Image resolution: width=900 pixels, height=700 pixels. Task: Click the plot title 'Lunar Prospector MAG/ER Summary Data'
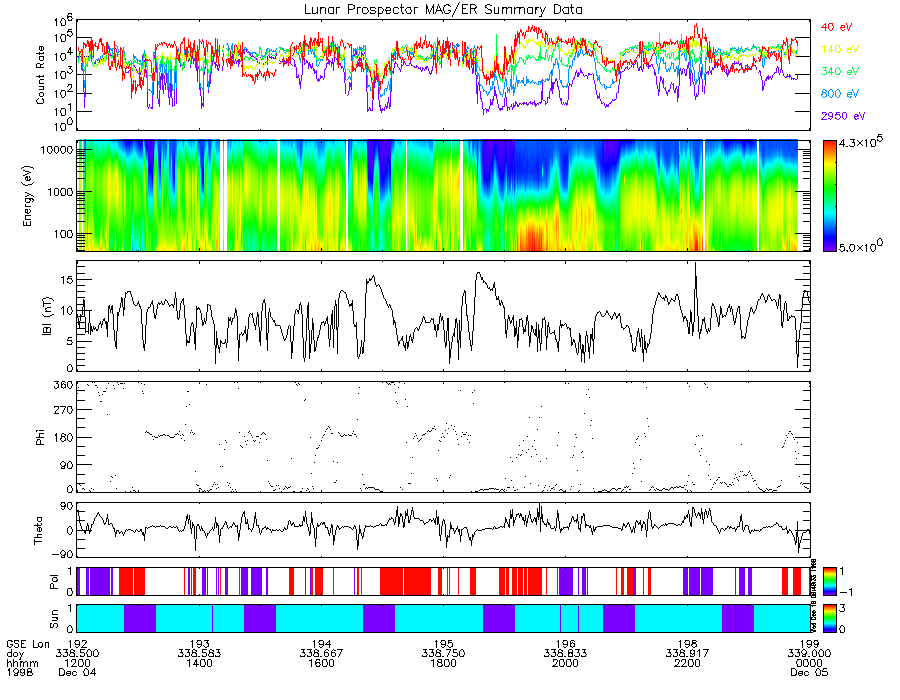(x=443, y=10)
